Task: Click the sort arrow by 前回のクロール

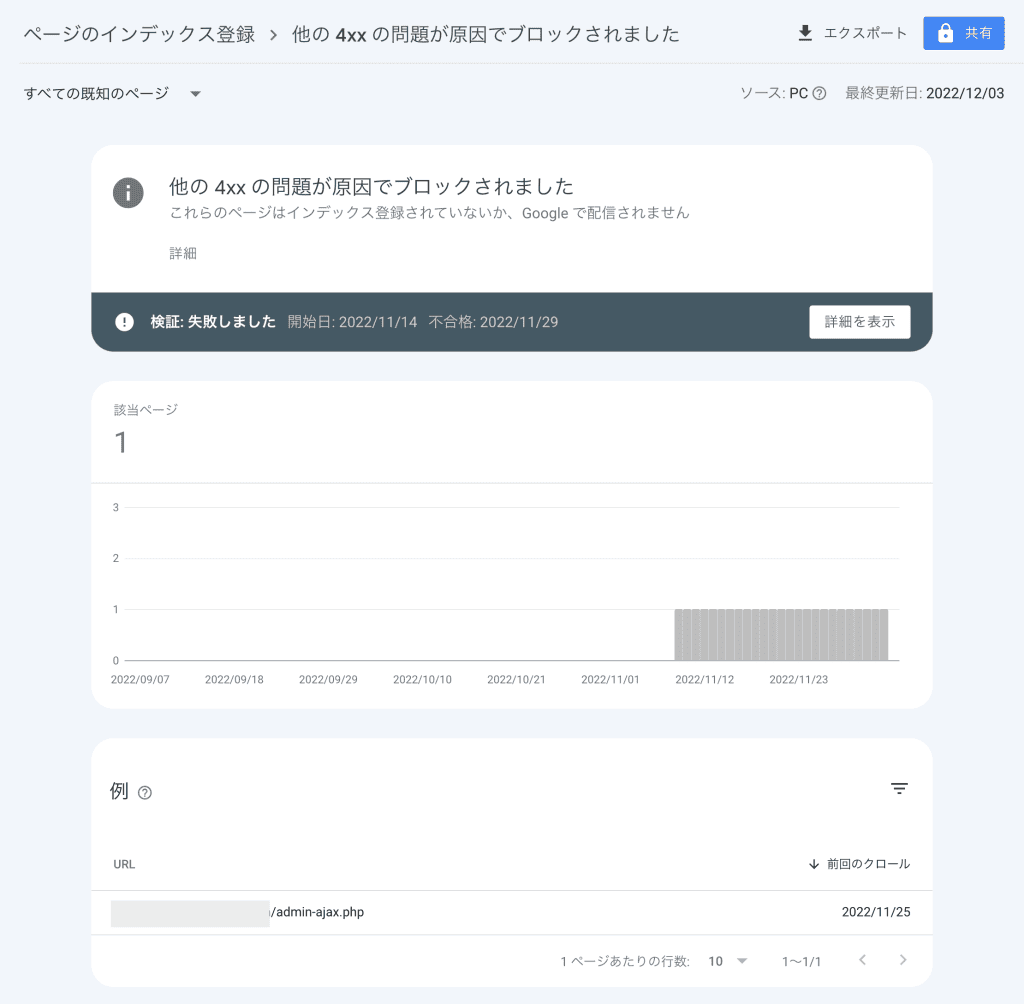Action: (814, 864)
